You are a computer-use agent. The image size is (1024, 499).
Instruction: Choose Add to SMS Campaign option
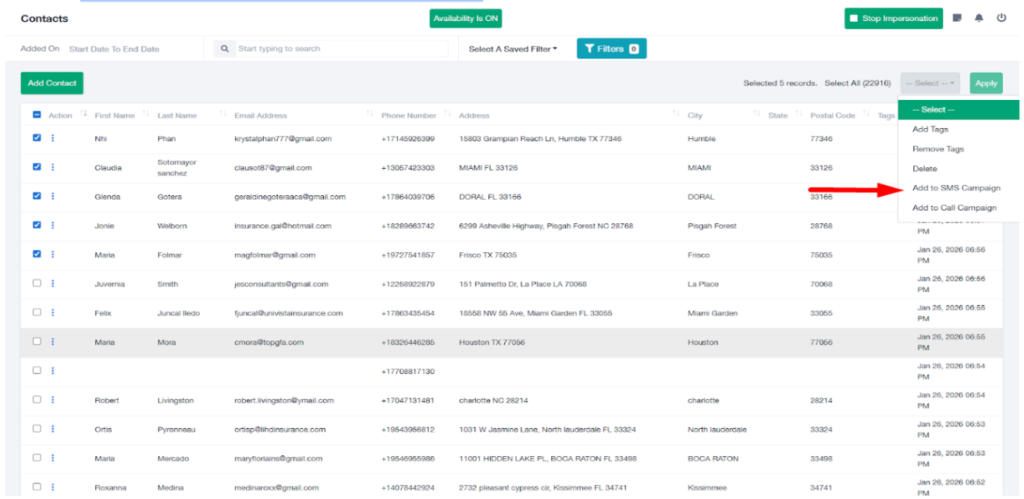point(956,188)
